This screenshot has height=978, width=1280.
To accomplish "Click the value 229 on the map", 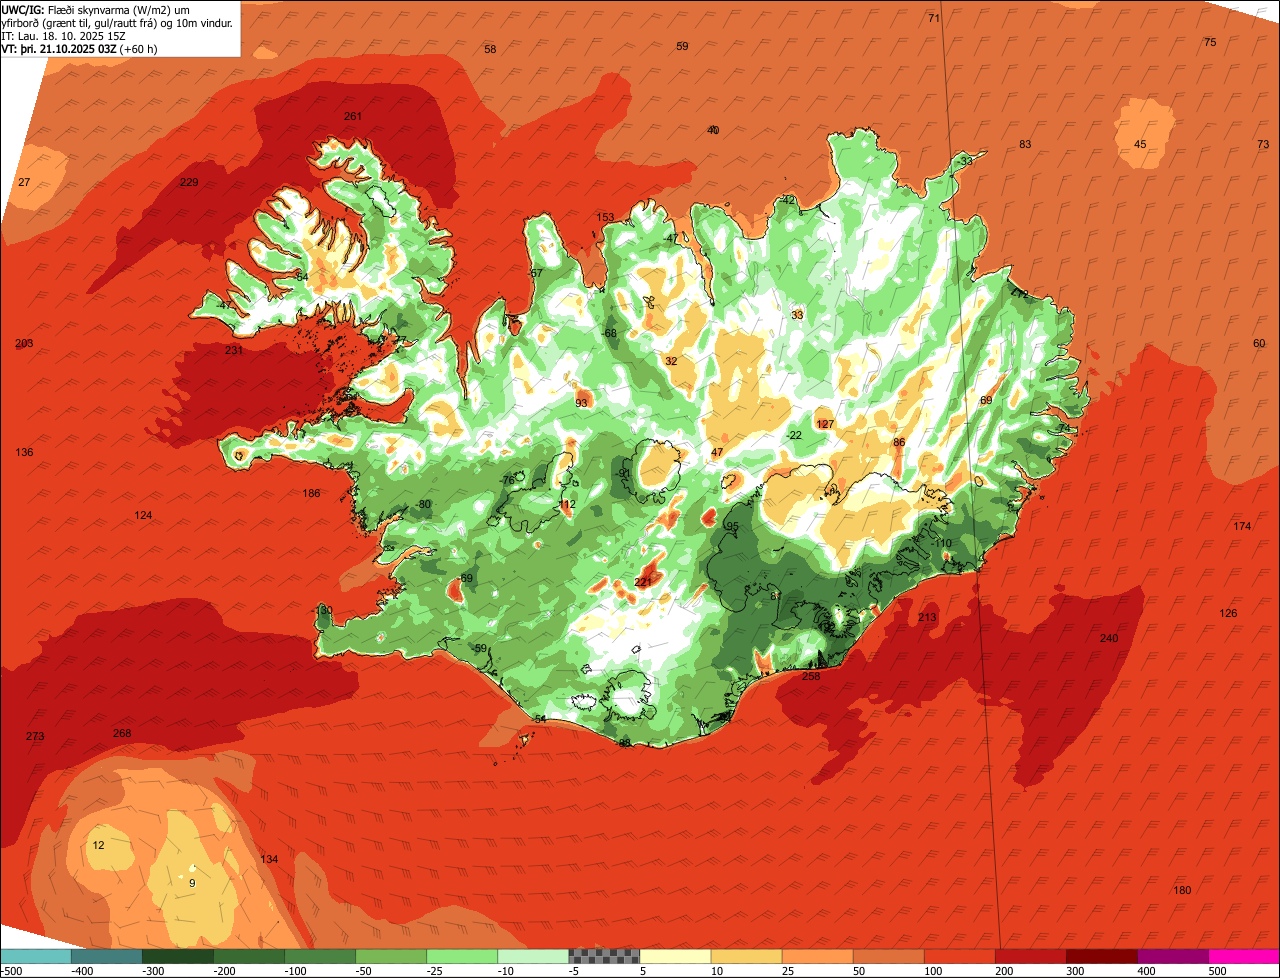I will 189,182.
